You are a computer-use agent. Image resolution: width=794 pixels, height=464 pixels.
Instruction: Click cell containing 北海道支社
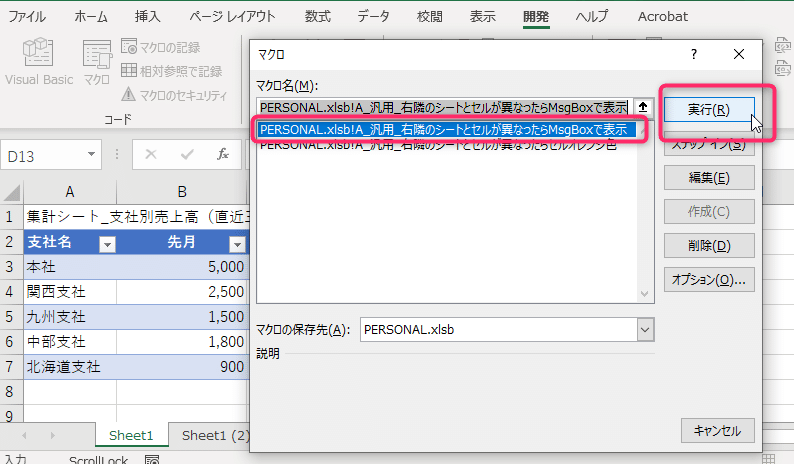click(x=70, y=367)
